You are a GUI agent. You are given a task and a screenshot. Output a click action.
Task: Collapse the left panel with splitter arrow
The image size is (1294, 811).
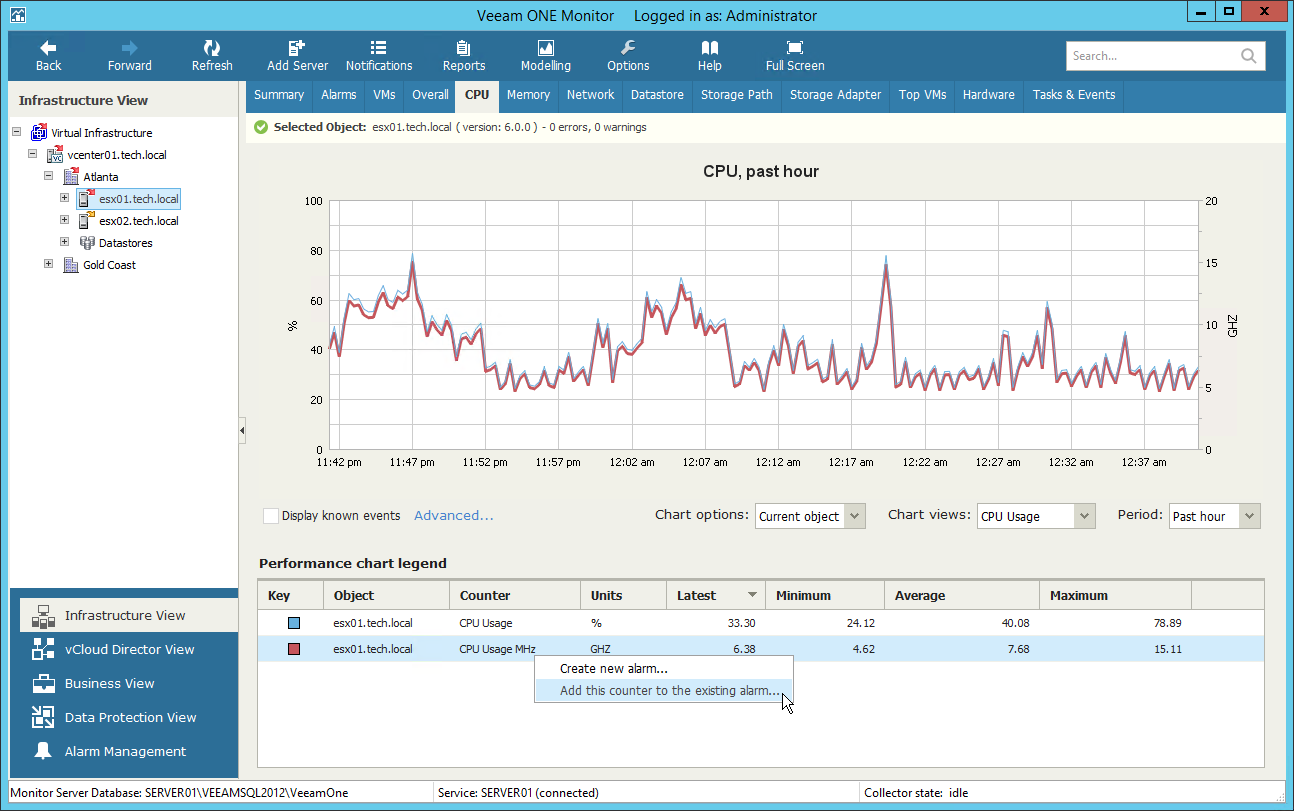(242, 431)
